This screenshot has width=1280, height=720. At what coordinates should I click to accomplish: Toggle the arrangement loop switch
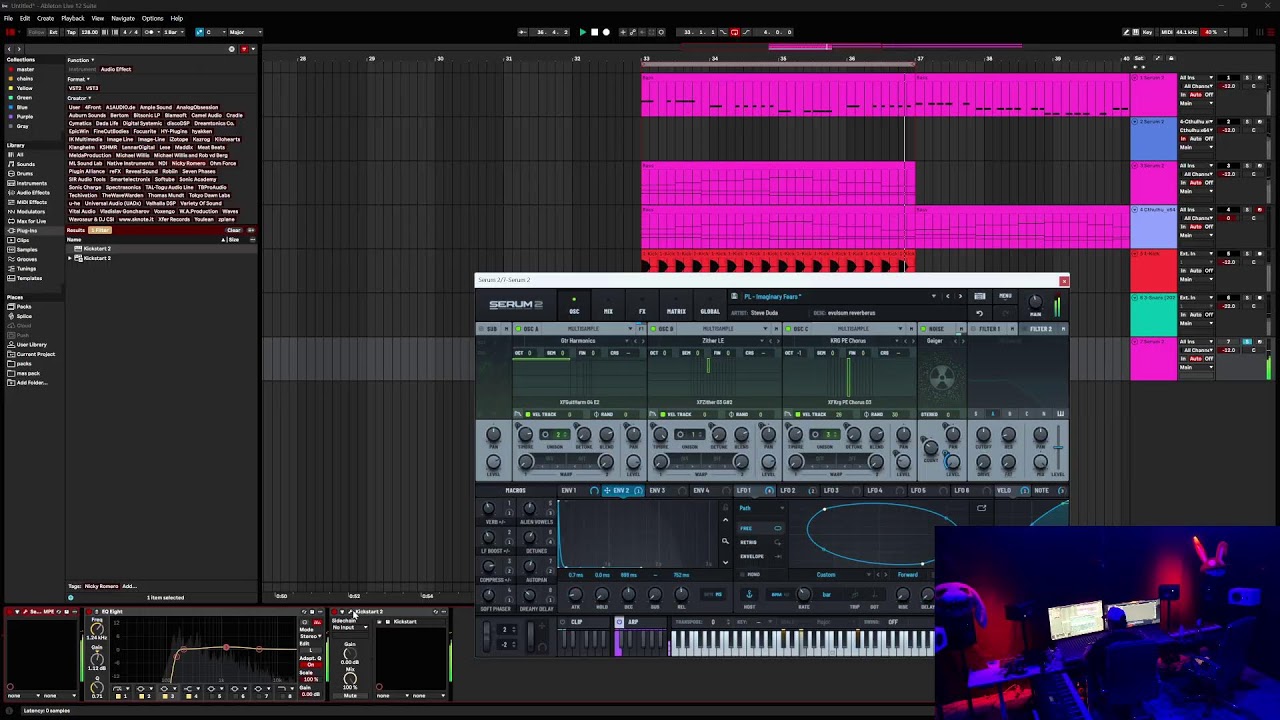click(x=734, y=32)
